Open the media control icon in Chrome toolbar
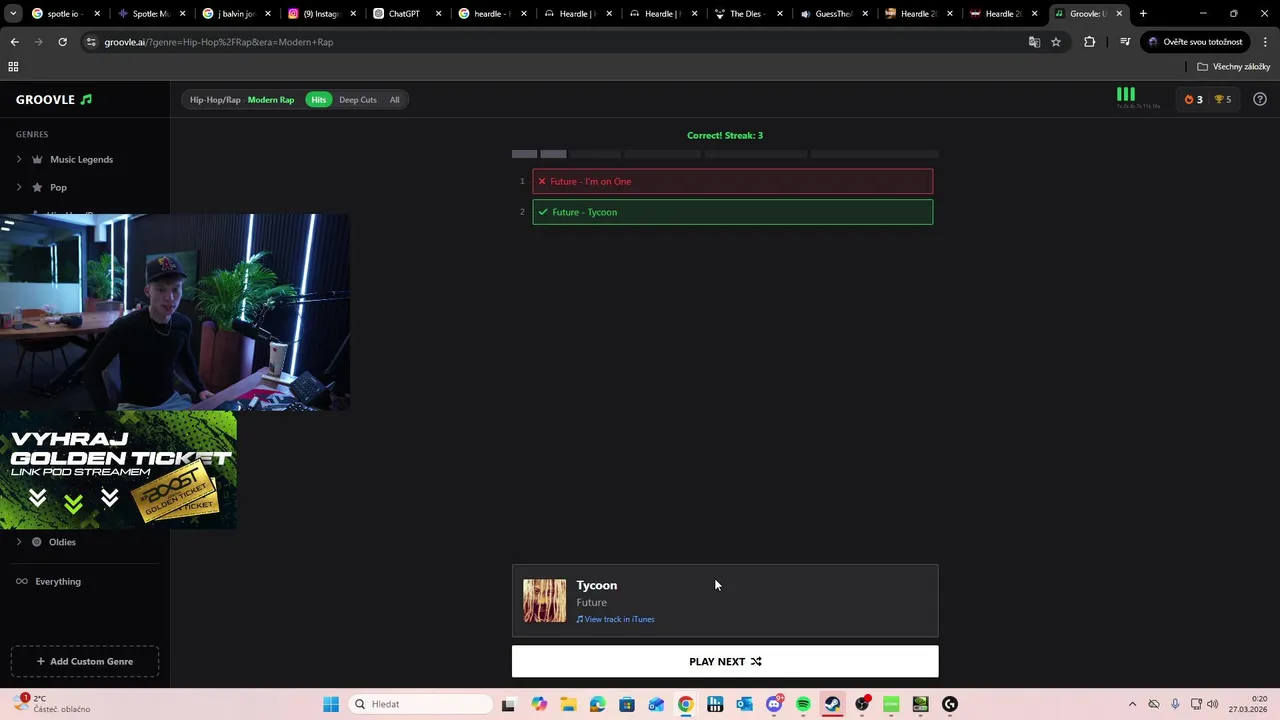The image size is (1280, 720). pyautogui.click(x=1125, y=42)
